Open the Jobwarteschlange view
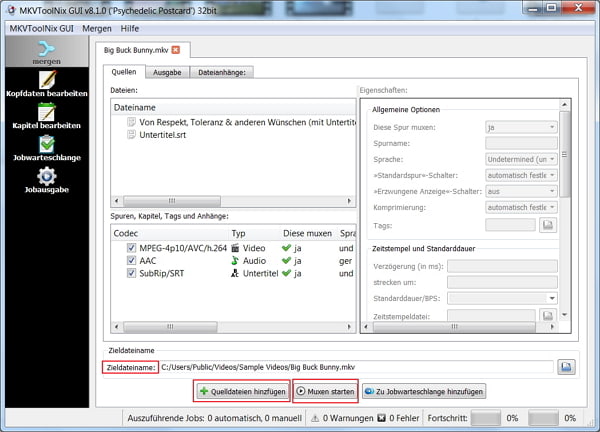The image size is (600, 432). click(x=47, y=148)
